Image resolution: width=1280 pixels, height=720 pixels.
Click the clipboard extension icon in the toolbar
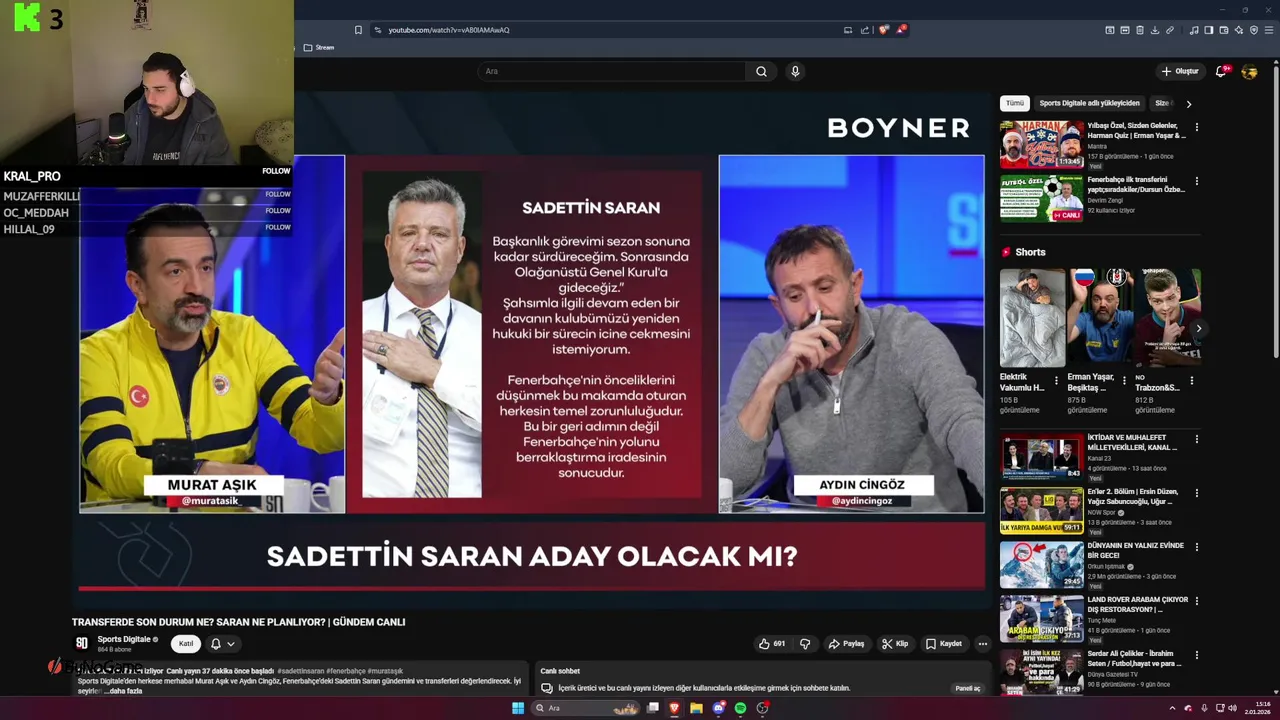[1139, 30]
